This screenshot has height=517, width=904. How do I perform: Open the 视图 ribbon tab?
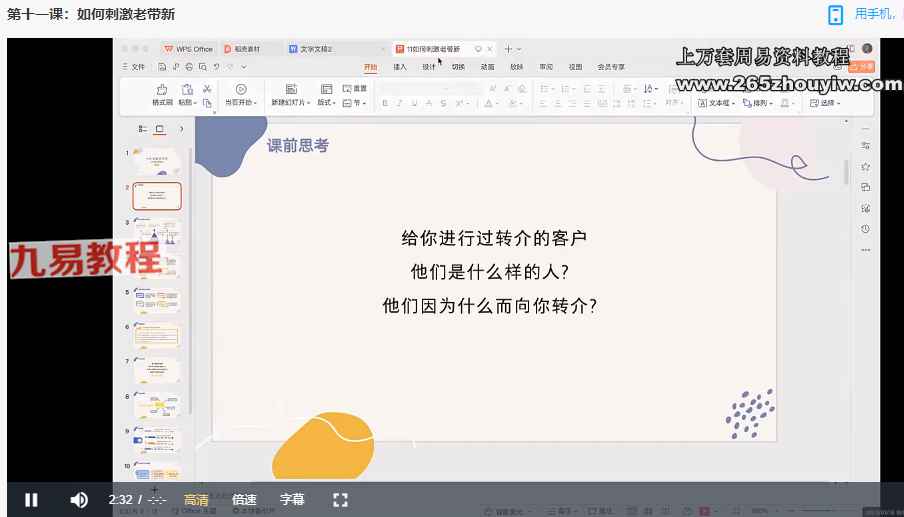click(575, 67)
